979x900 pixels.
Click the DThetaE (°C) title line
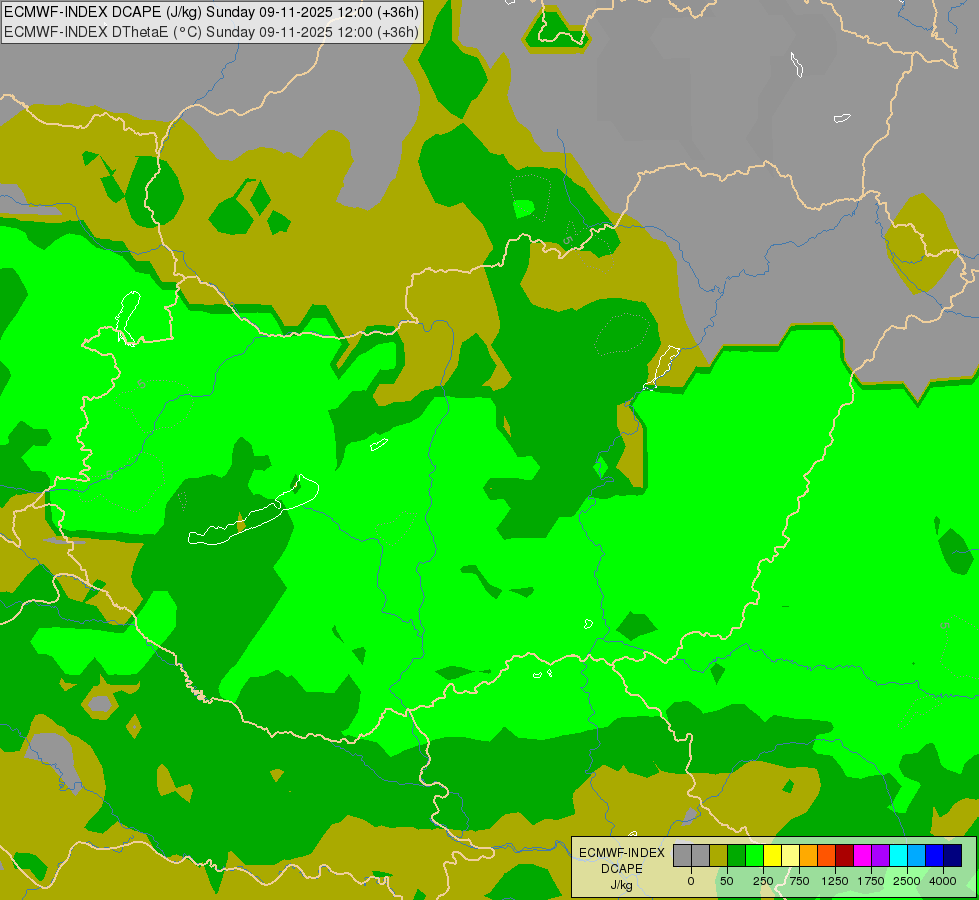point(211,31)
